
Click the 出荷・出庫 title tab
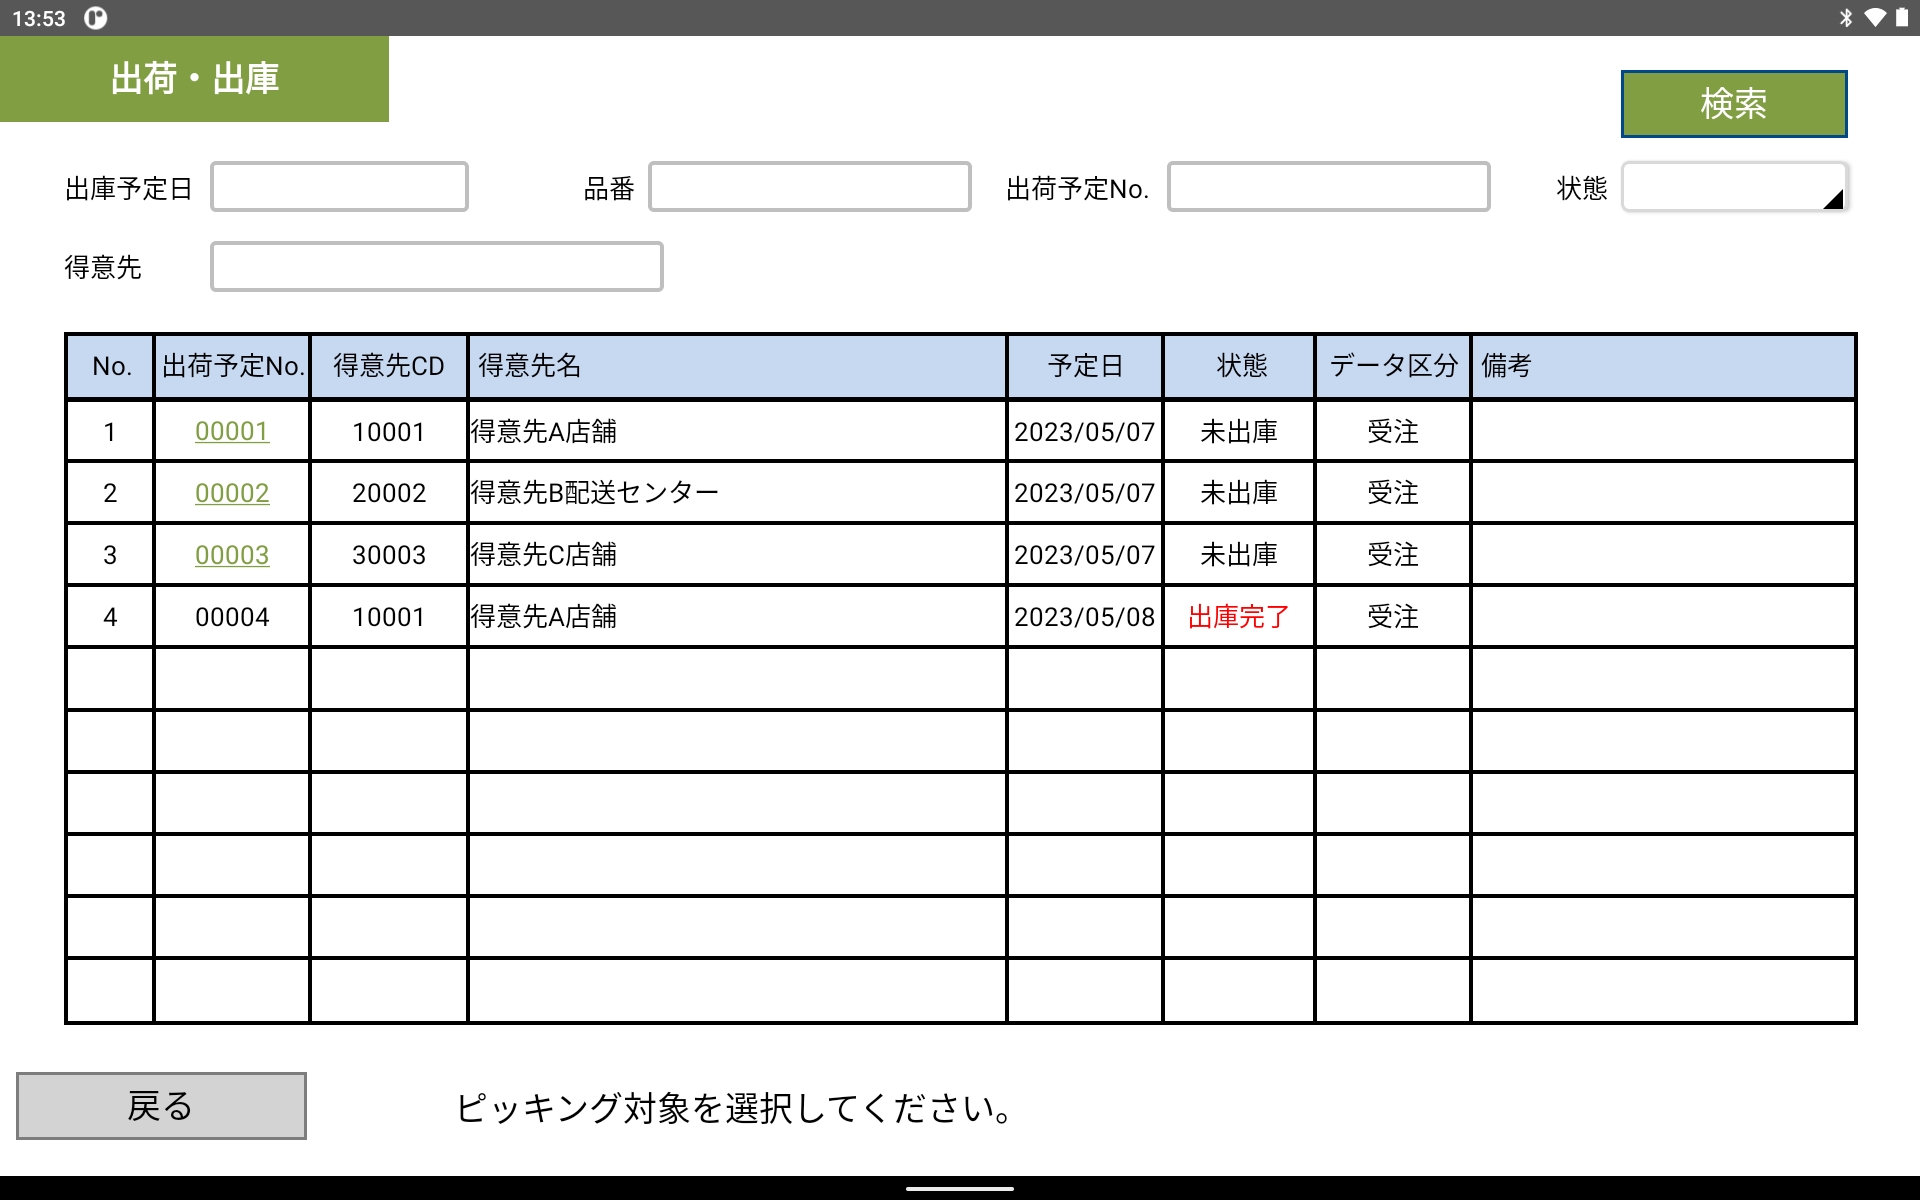coord(194,79)
